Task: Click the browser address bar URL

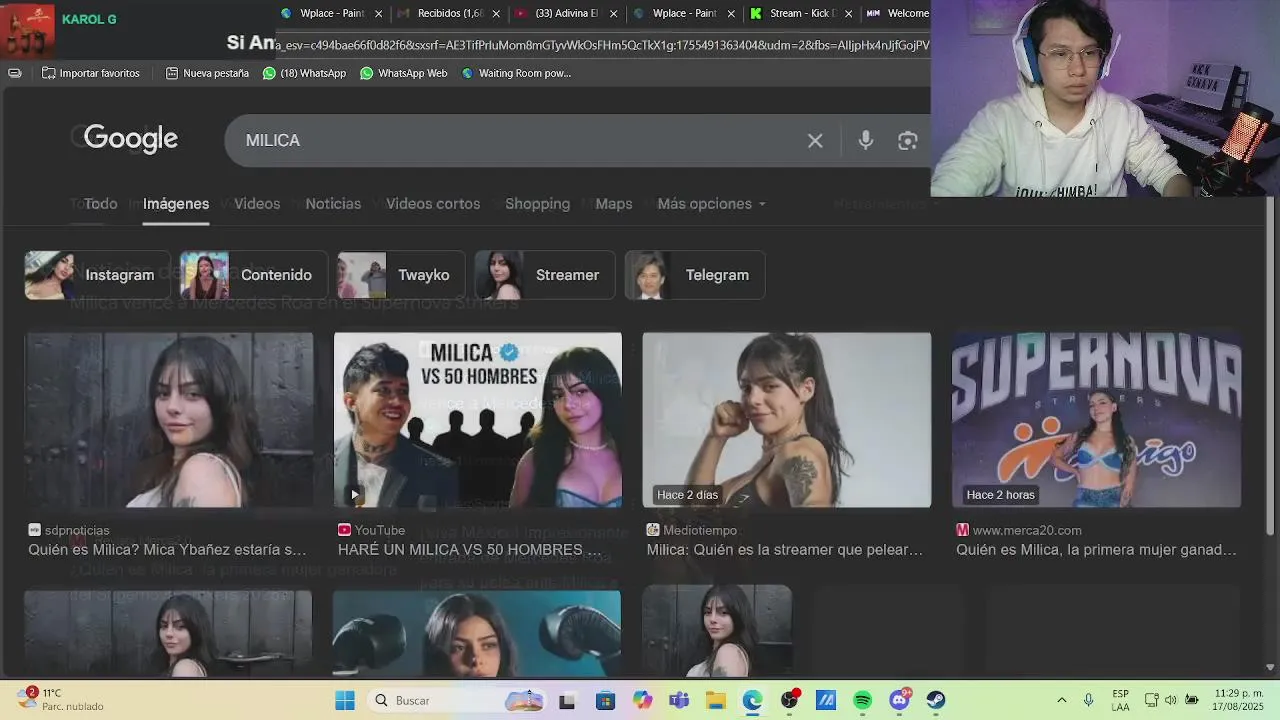Action: pos(602,45)
